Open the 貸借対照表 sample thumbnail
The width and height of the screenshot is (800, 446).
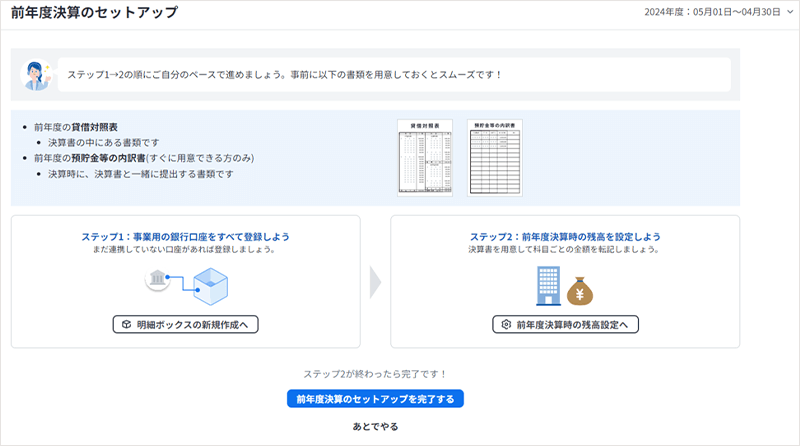pos(425,158)
